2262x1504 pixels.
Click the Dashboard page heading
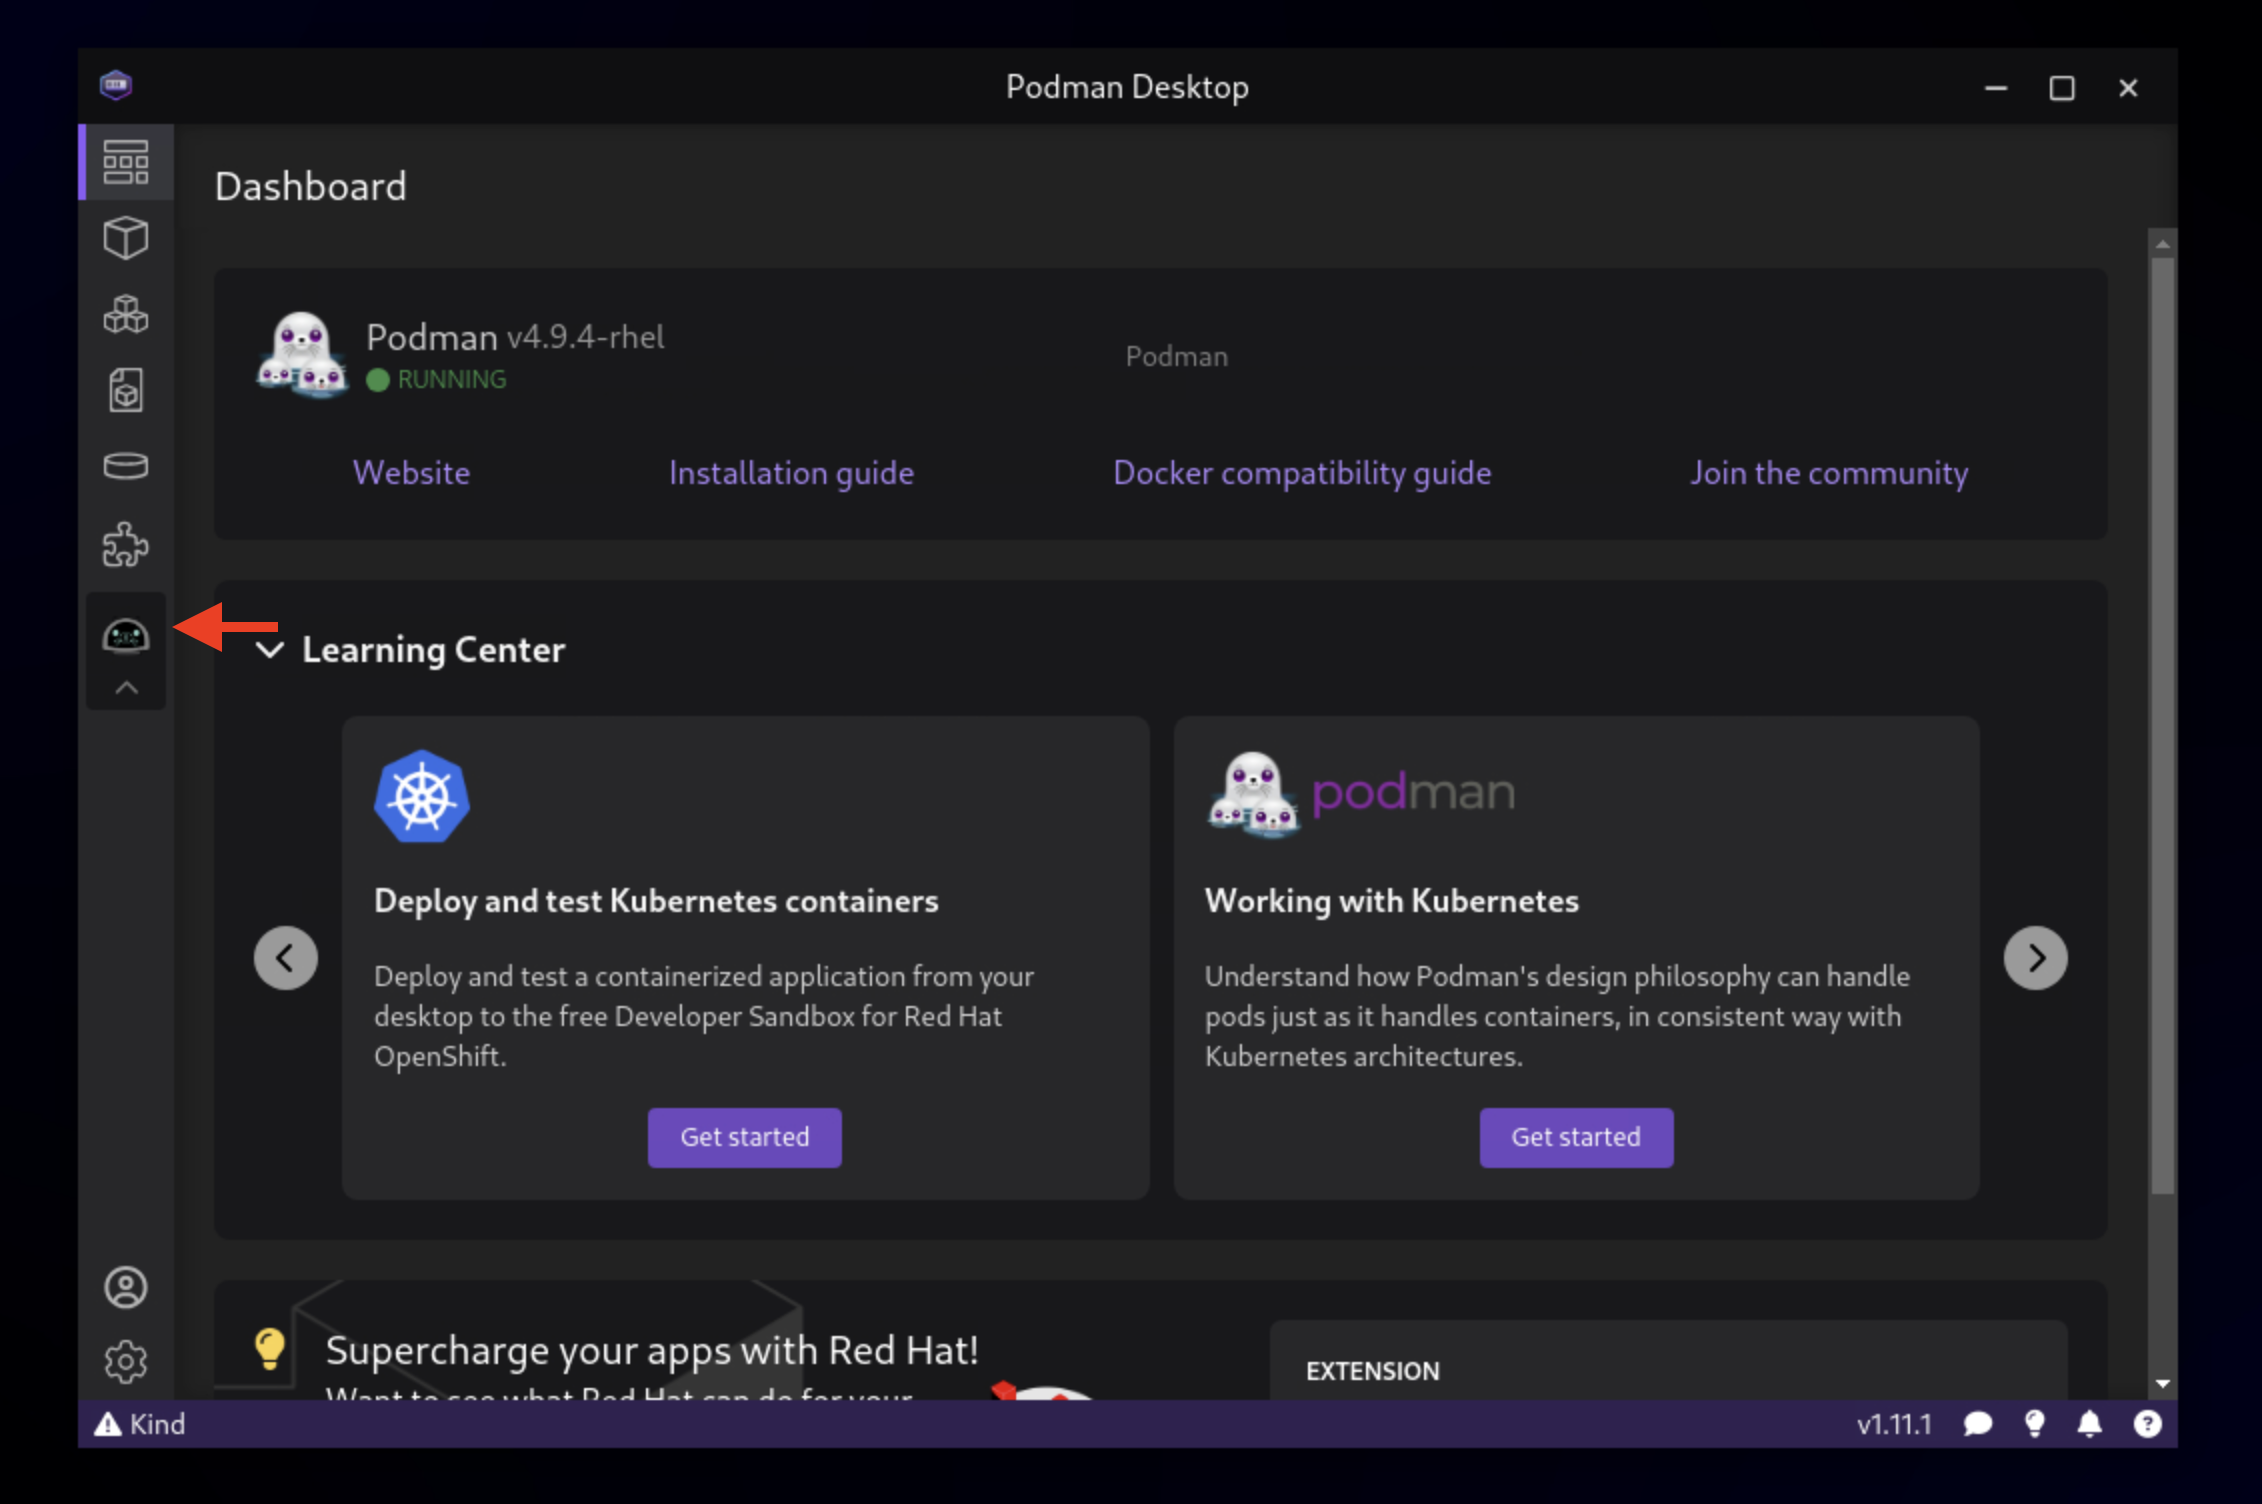click(x=311, y=187)
